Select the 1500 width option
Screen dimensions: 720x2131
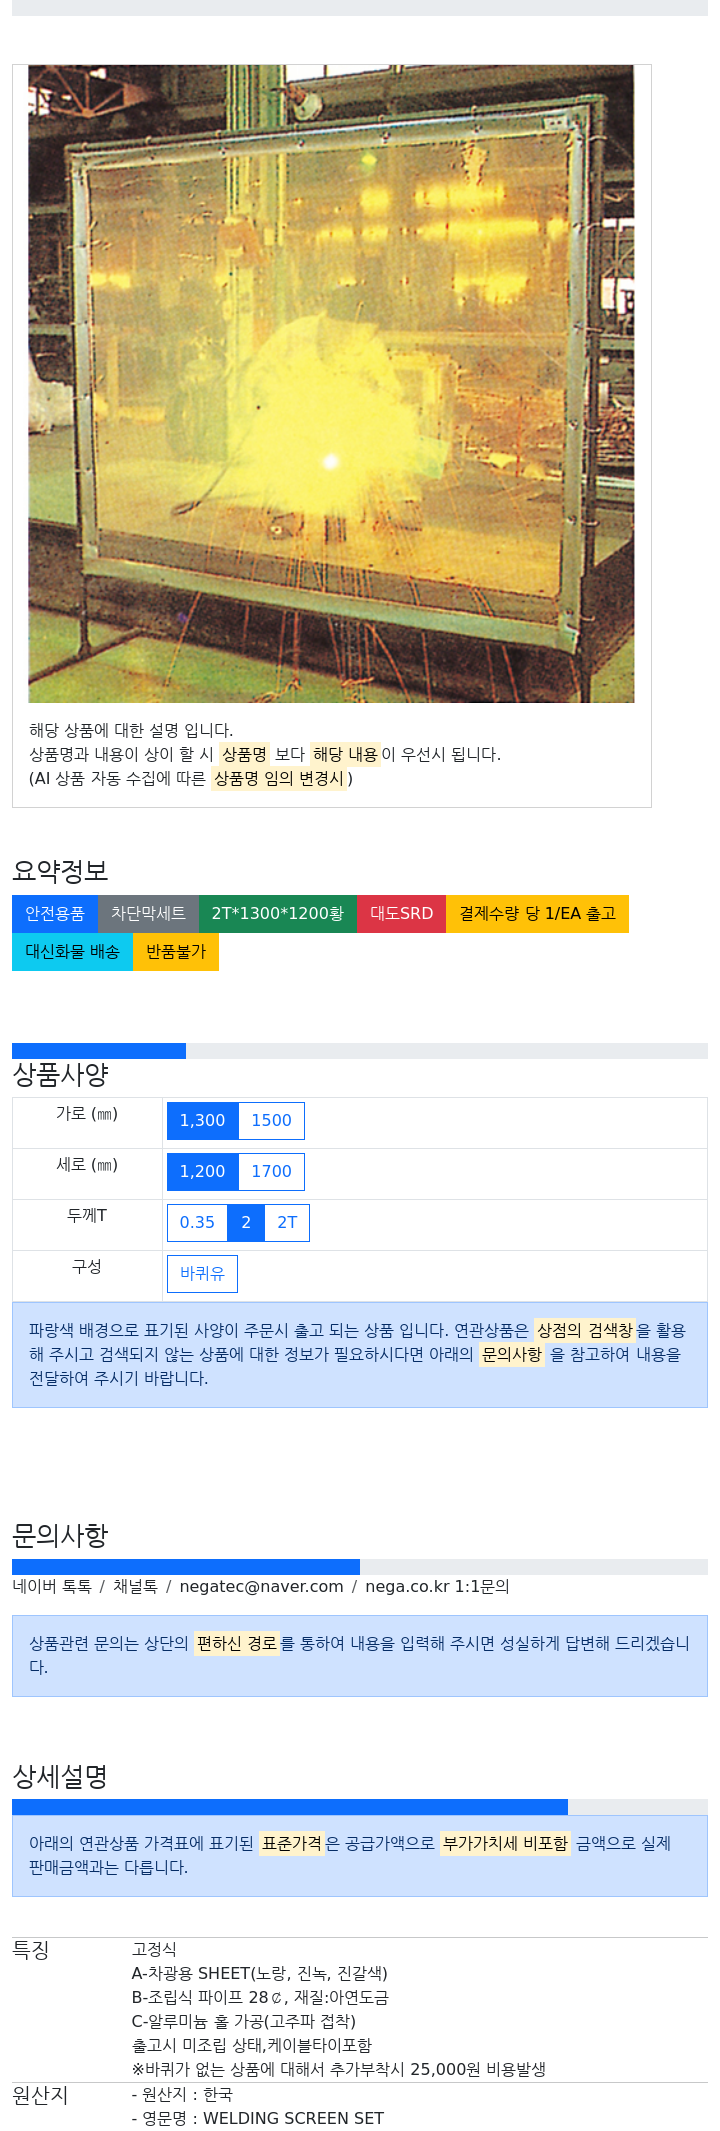tap(271, 1121)
